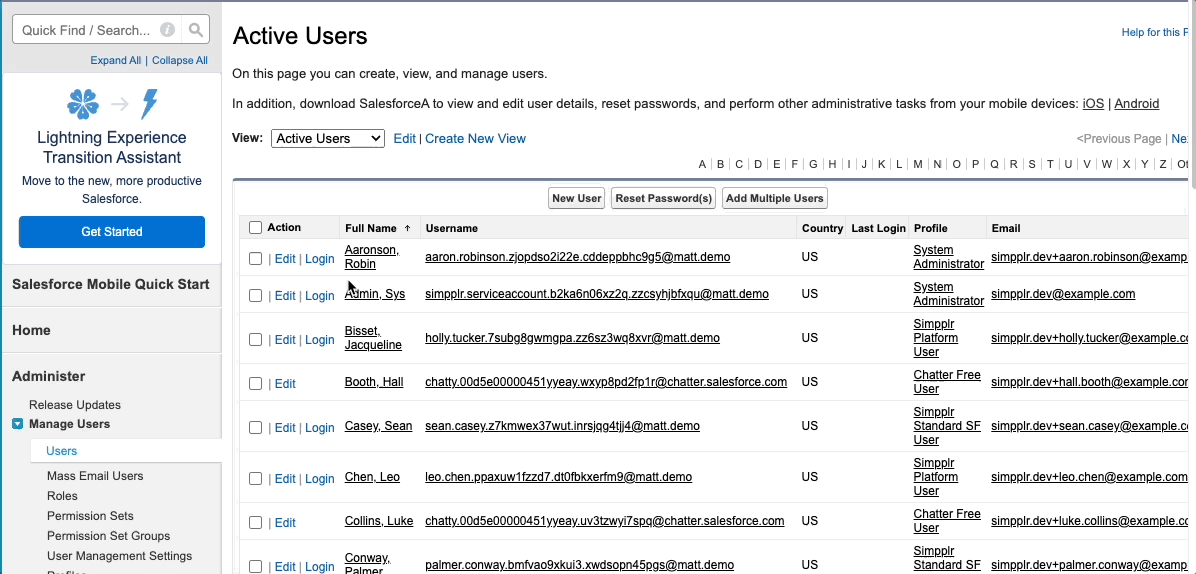Image resolution: width=1196 pixels, height=574 pixels.
Task: Open the iOS download link
Action: 1093,104
